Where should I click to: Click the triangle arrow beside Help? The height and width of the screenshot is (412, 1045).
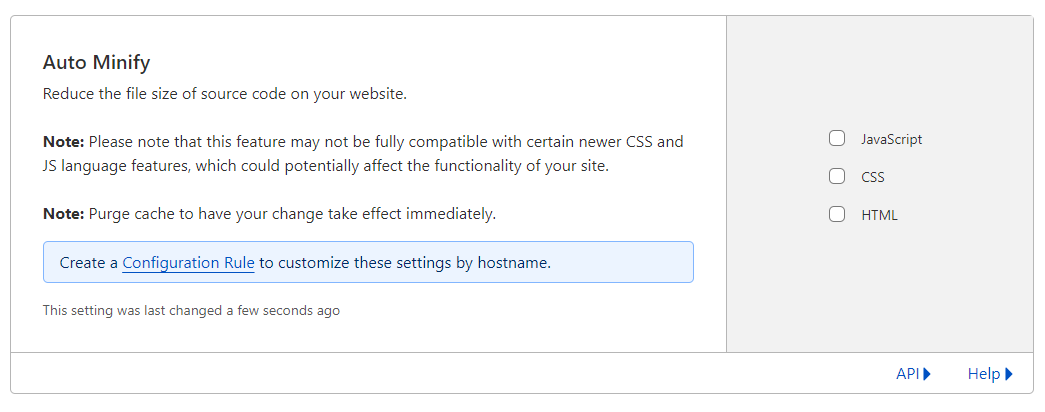[1009, 374]
